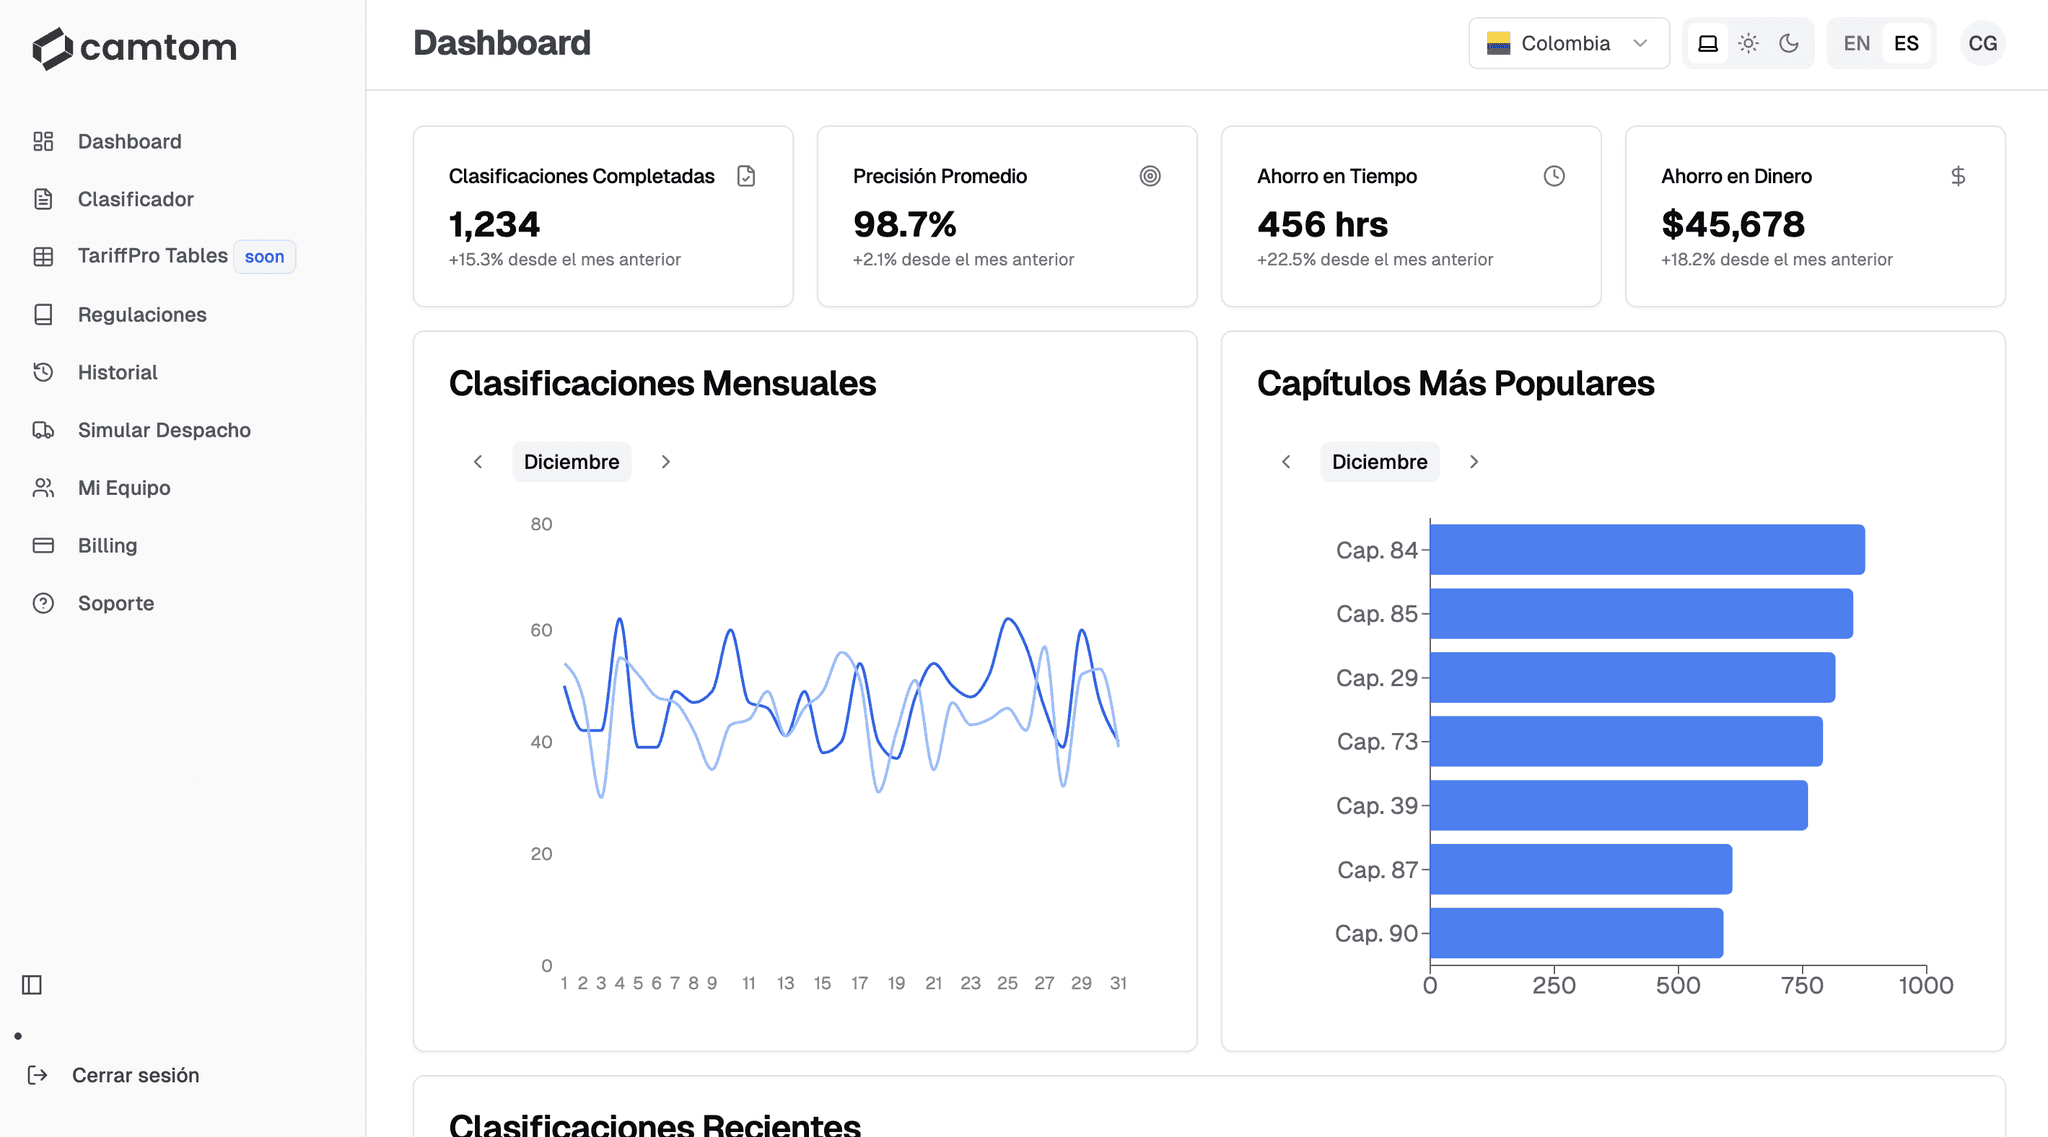Click the $45,678 savings value
Image resolution: width=2048 pixels, height=1137 pixels.
coord(1733,224)
